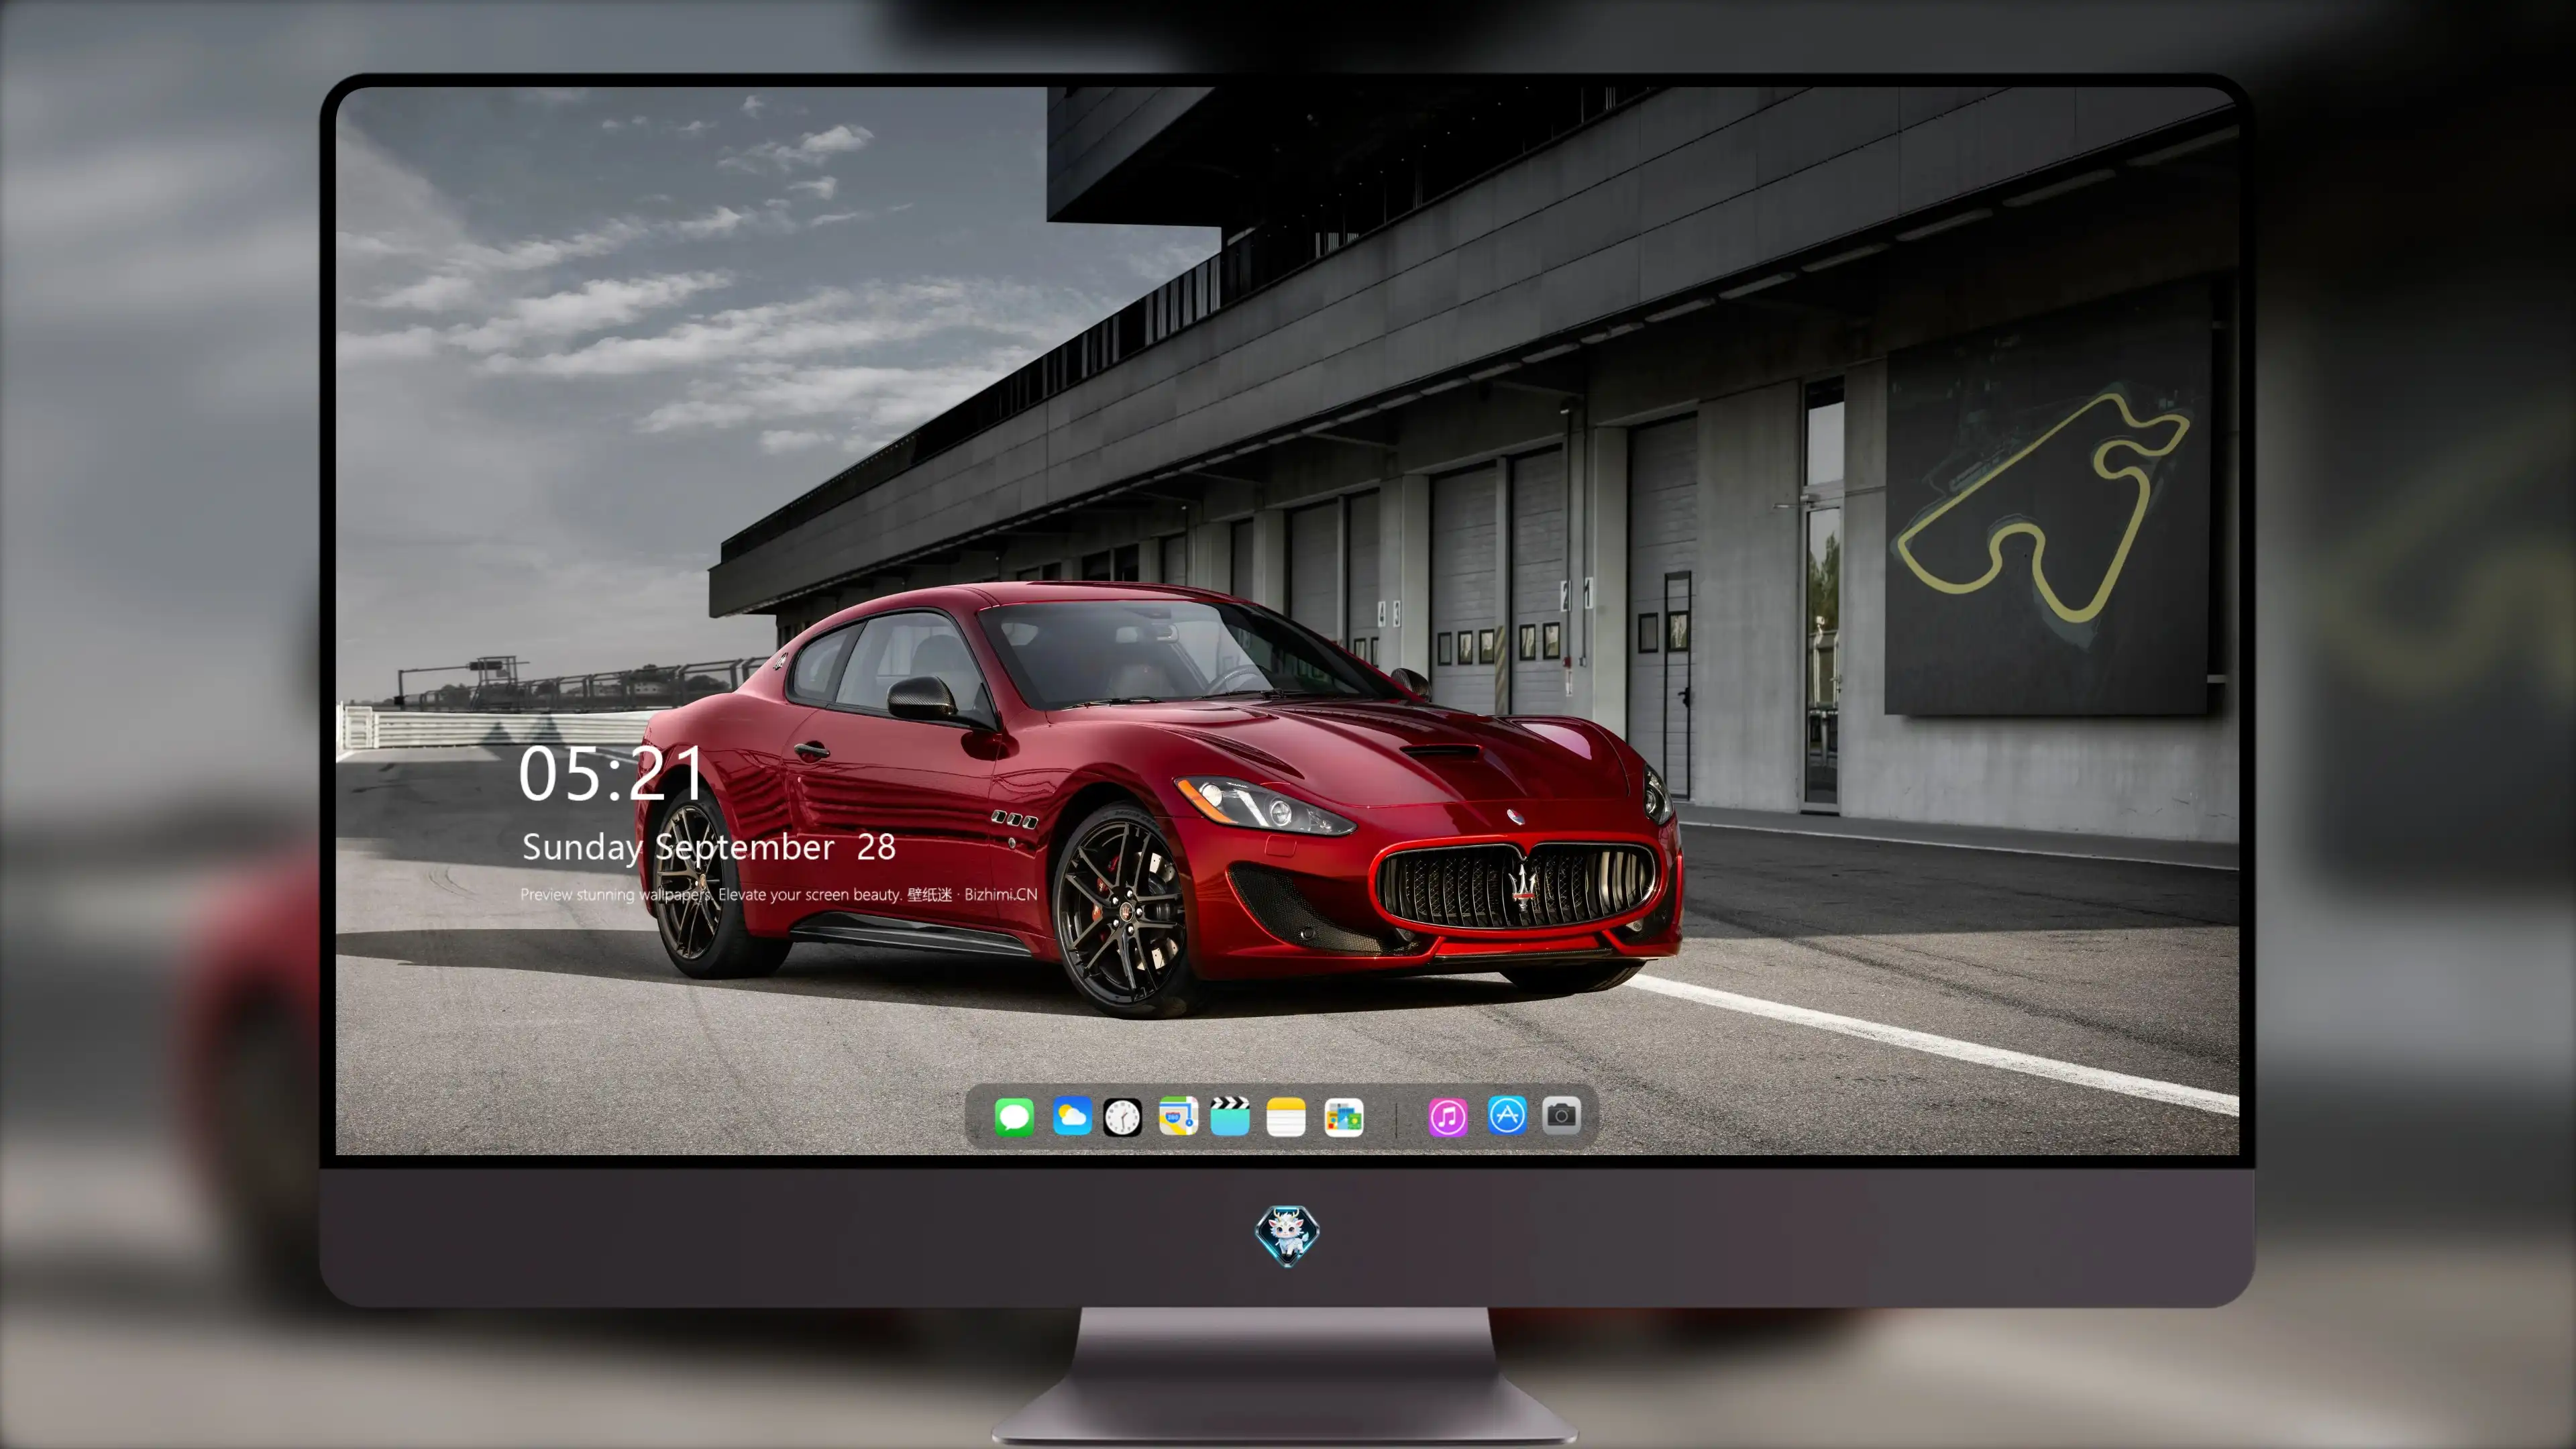Click the Bizhimi.CN wallpaper tagline text
This screenshot has width=2576, height=1449.
click(779, 894)
